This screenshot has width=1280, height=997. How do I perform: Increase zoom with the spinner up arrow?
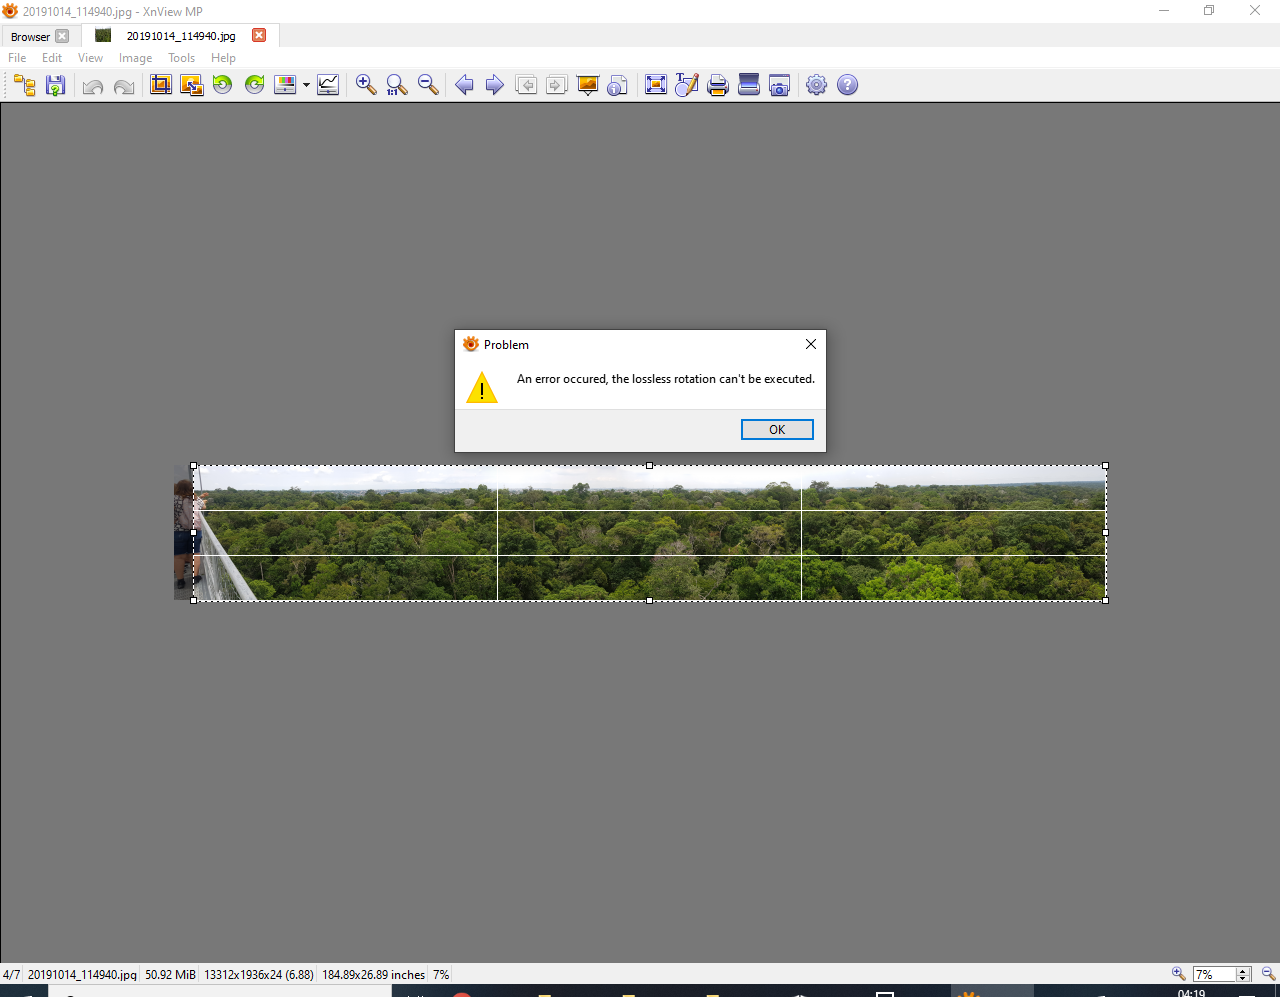pos(1243,971)
